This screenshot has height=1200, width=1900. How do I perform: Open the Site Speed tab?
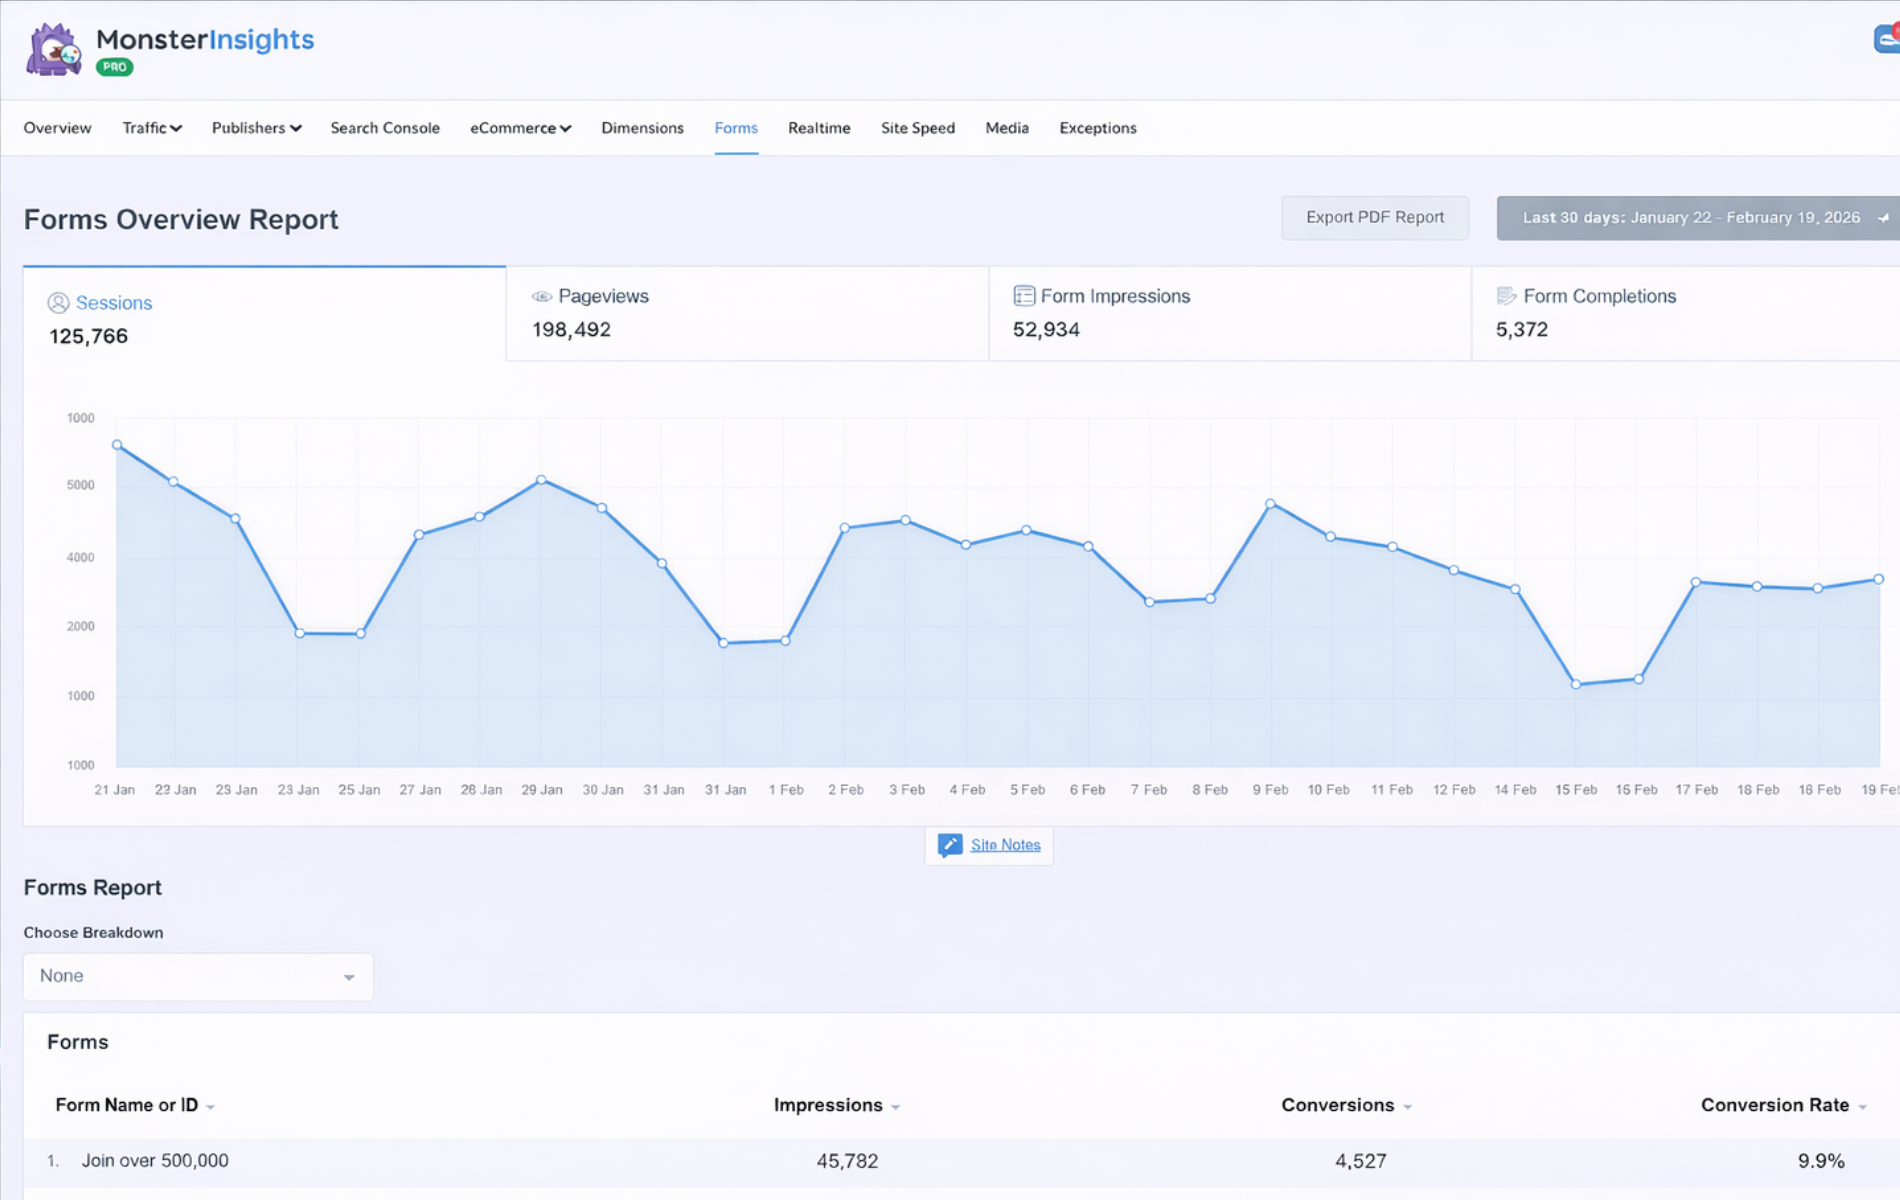(917, 128)
